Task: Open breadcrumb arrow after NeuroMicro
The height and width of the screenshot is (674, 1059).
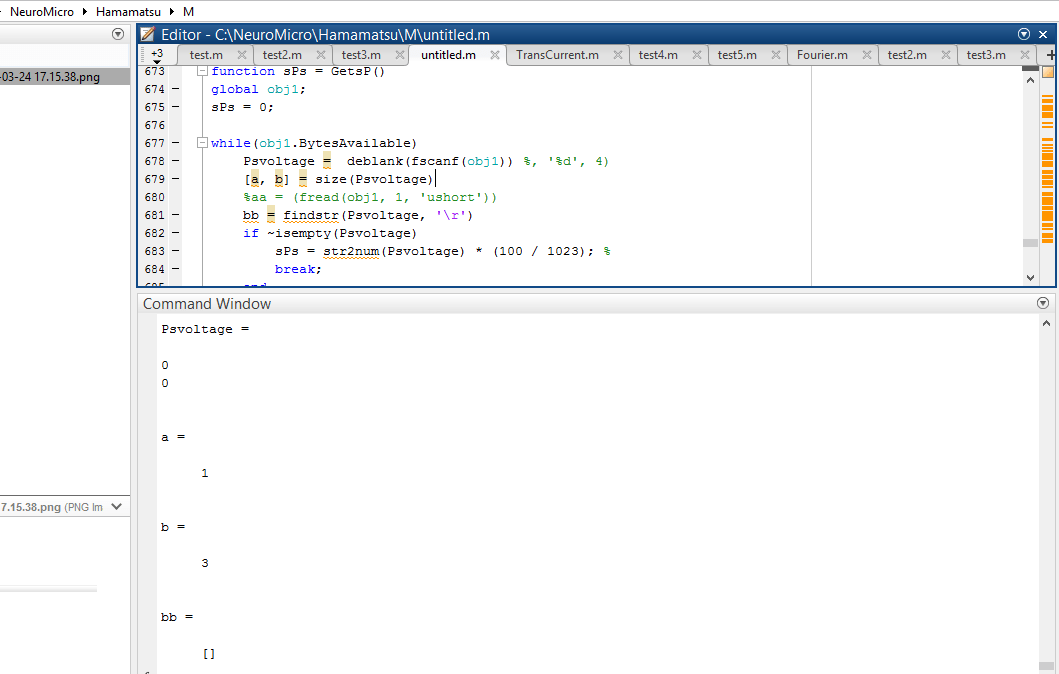Action: click(x=85, y=11)
